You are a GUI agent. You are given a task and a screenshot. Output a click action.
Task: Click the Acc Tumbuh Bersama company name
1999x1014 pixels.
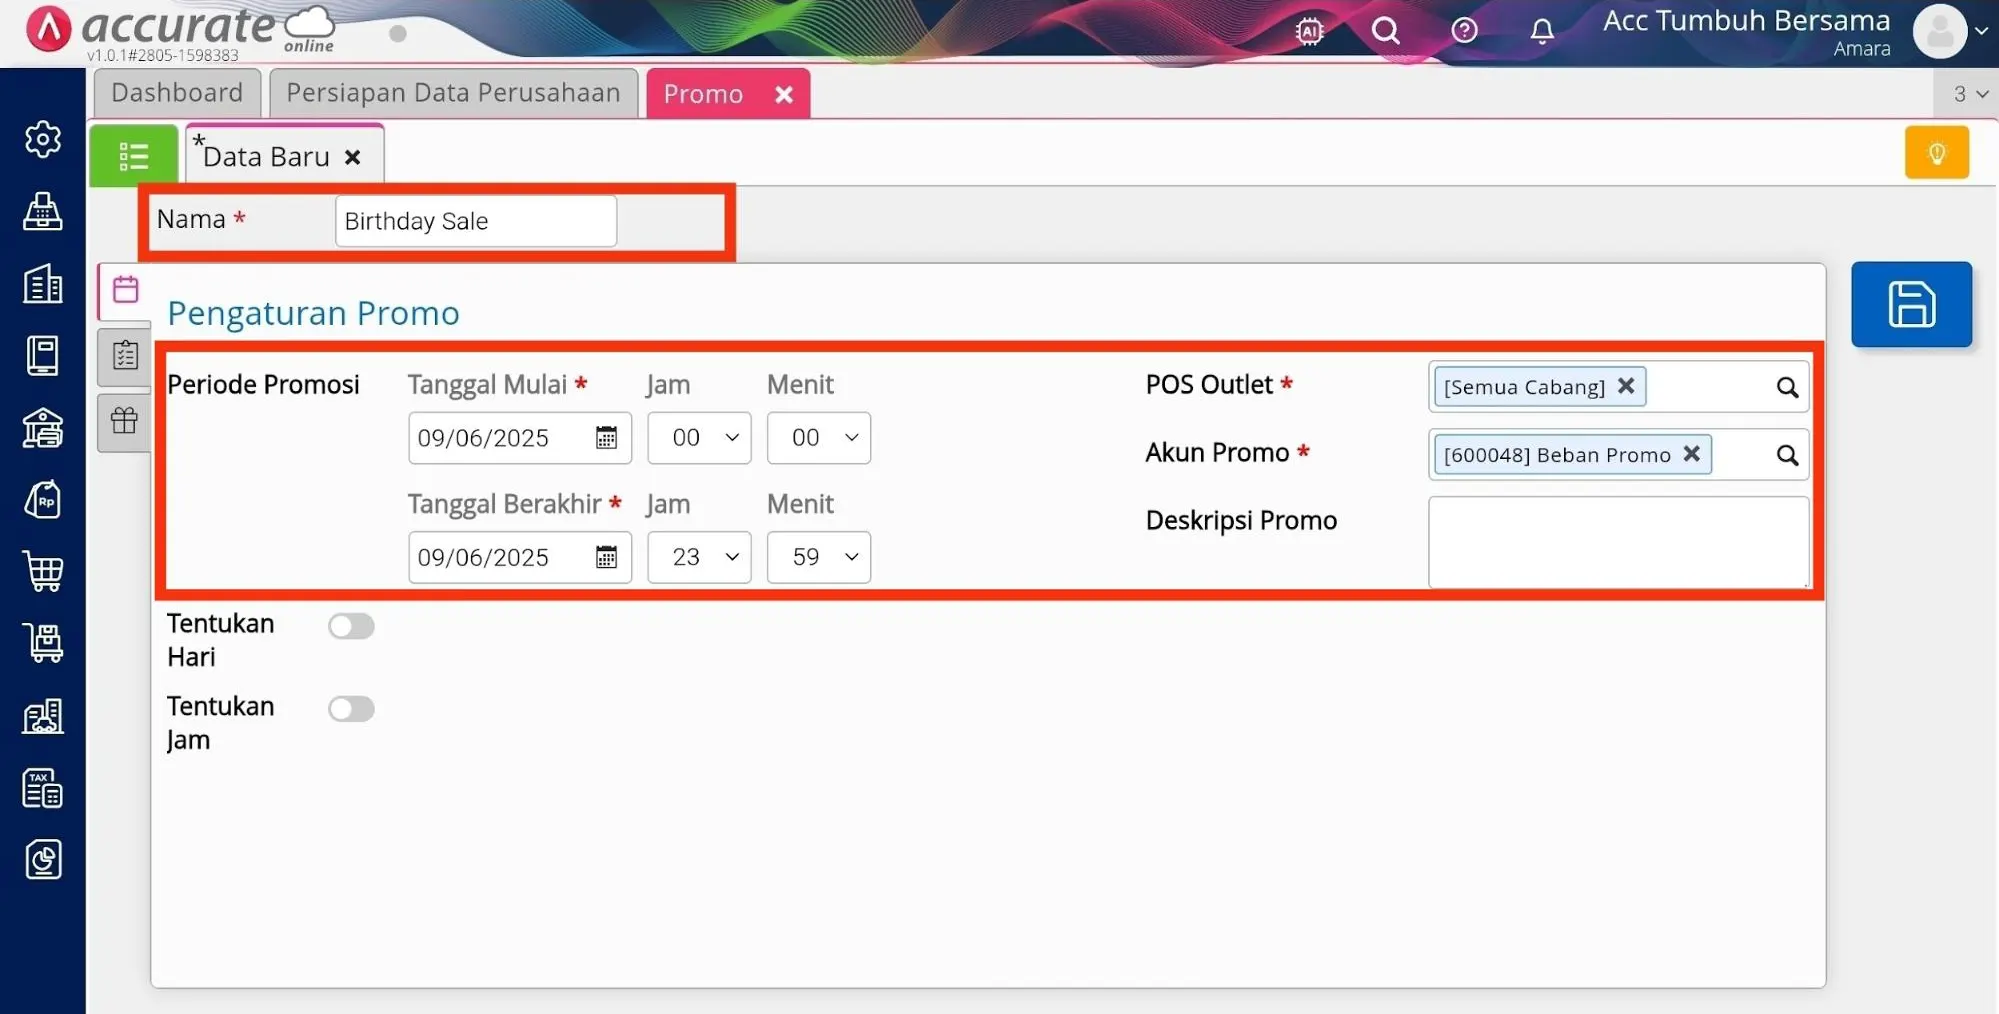[1746, 20]
